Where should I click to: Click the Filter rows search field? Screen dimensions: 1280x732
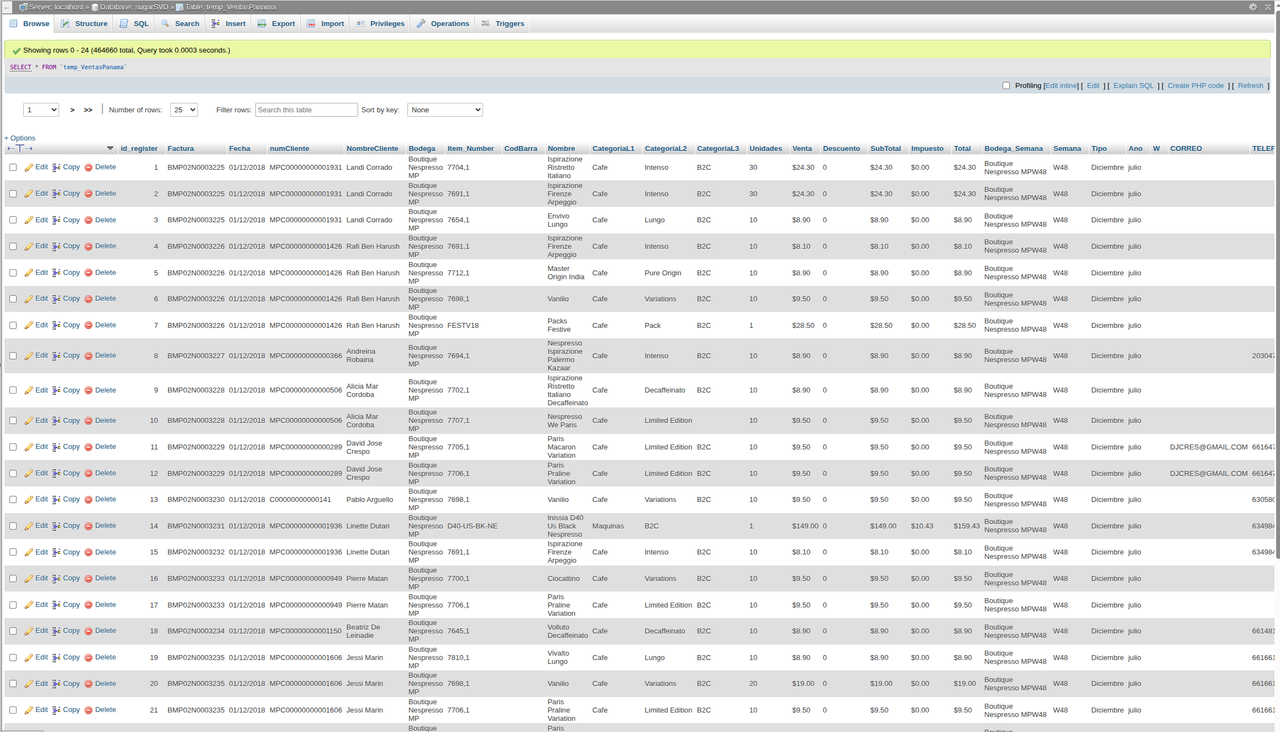tap(305, 109)
